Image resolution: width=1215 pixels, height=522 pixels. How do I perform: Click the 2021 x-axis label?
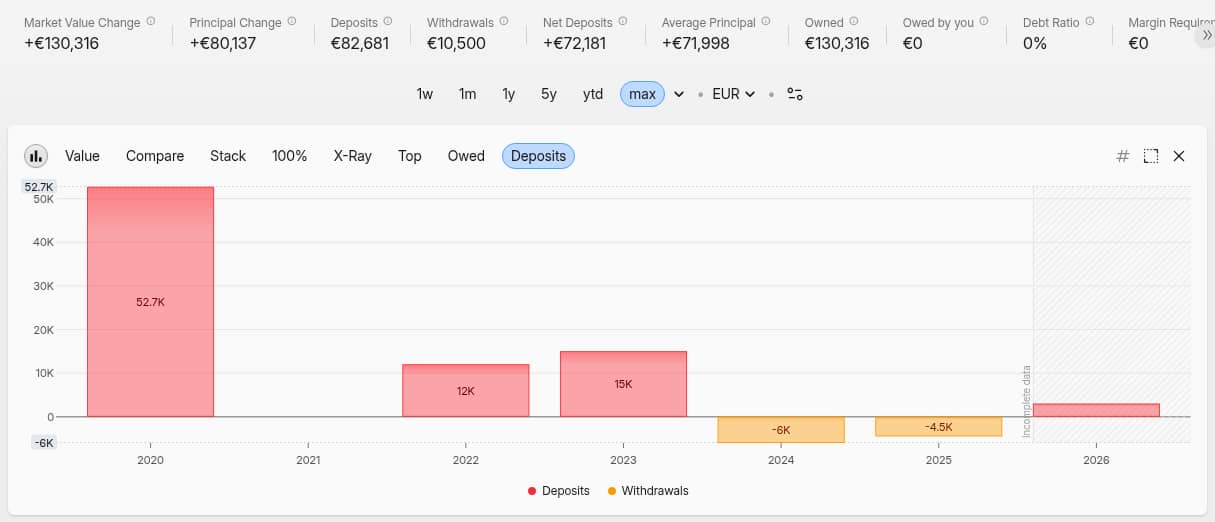point(308,460)
